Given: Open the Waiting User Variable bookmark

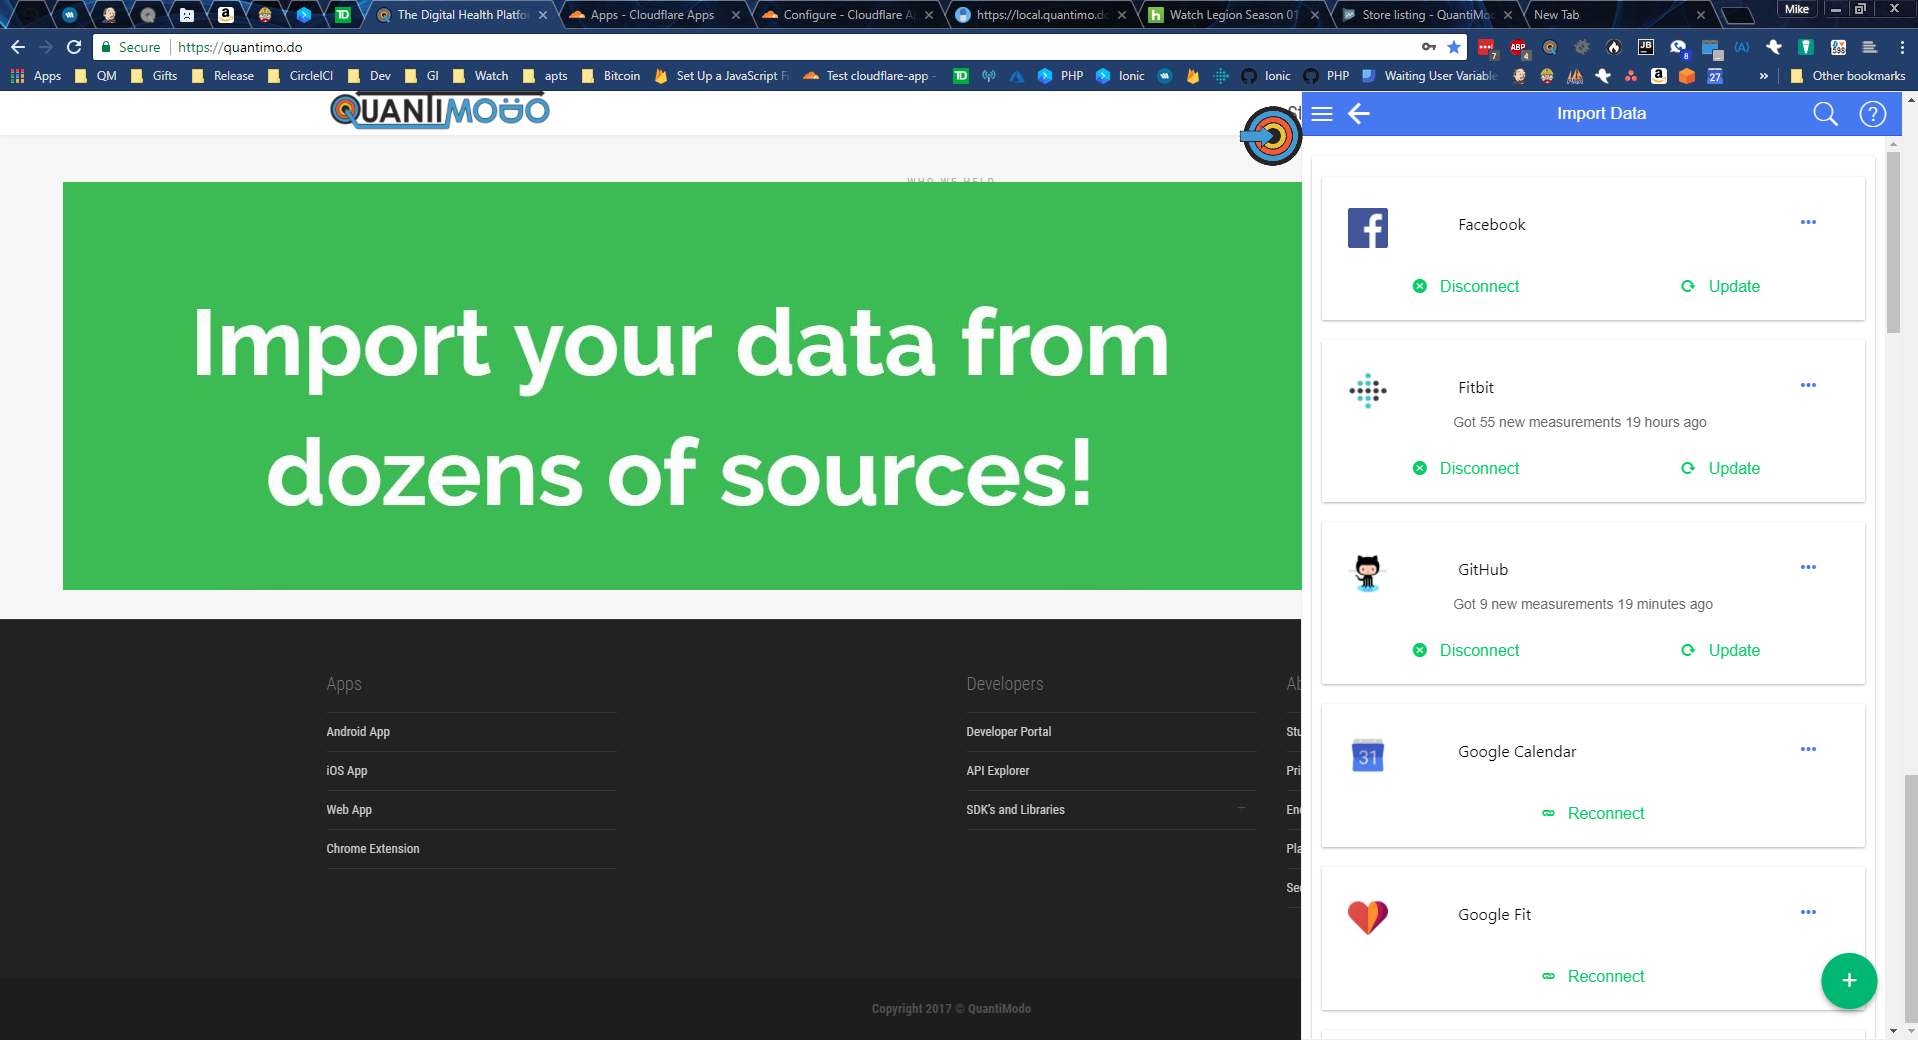Looking at the screenshot, I should tap(1429, 76).
